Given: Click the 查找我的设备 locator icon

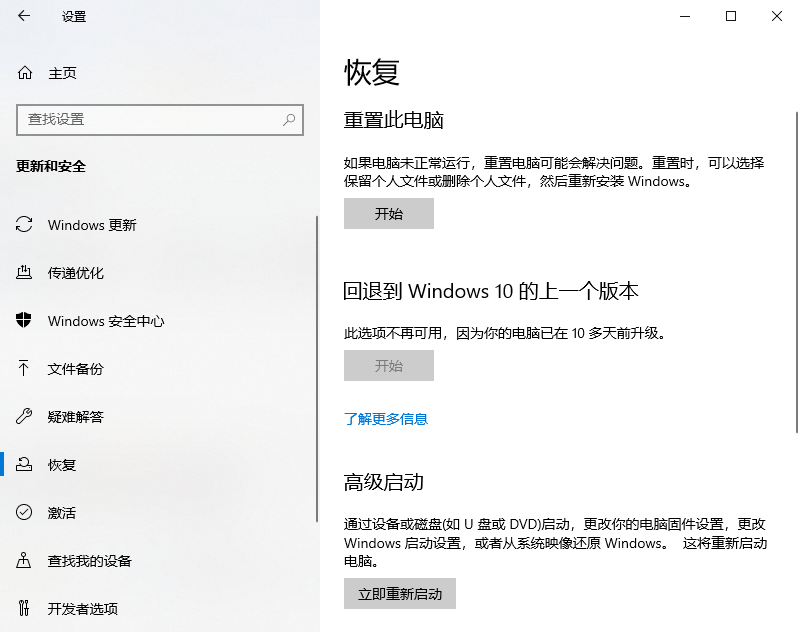Looking at the screenshot, I should point(26,560).
